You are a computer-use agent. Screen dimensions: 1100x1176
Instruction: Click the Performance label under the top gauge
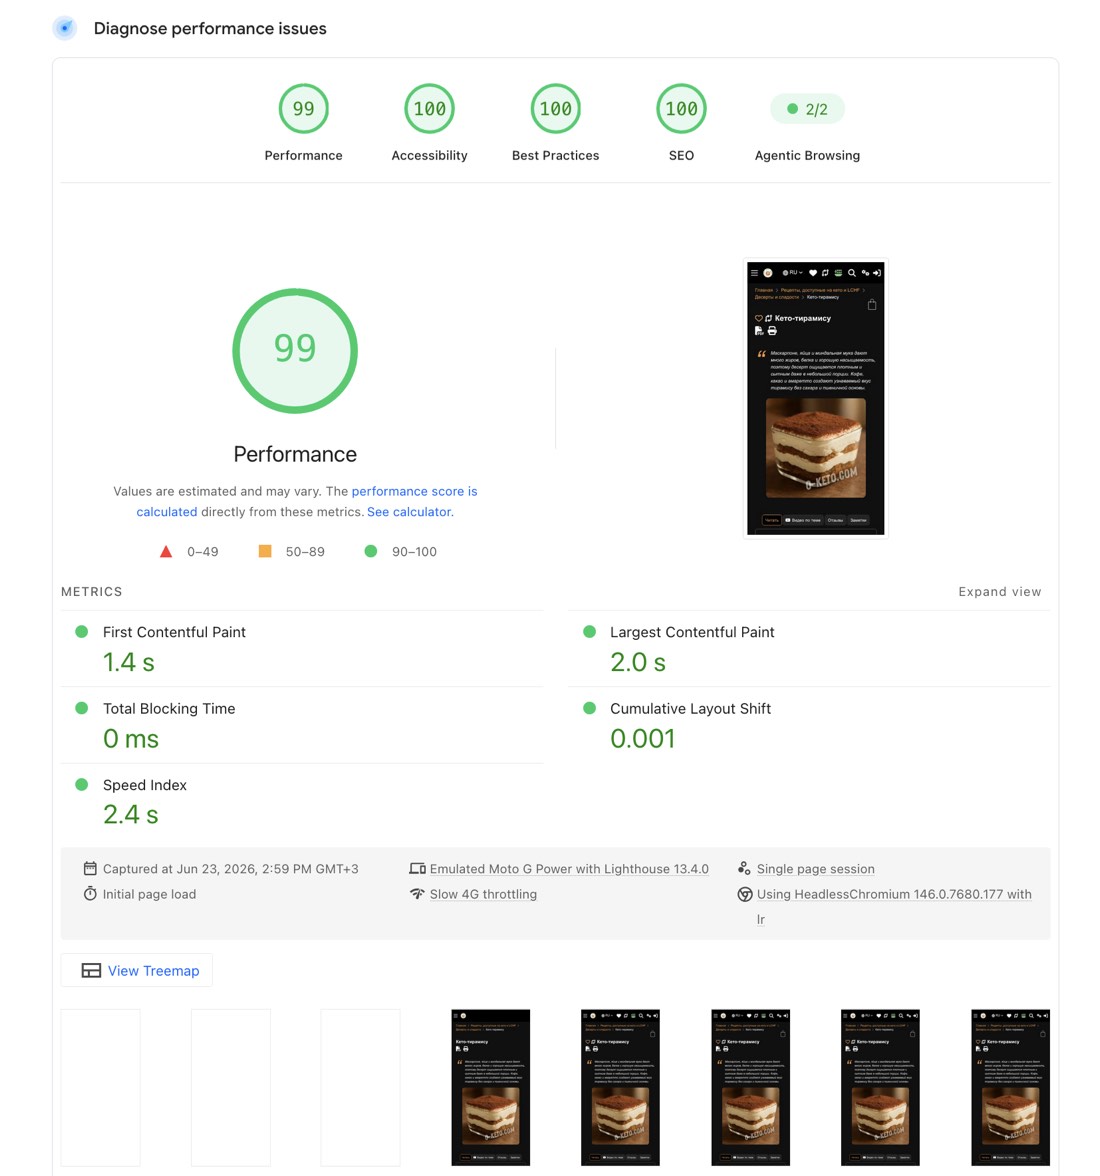[x=303, y=155]
